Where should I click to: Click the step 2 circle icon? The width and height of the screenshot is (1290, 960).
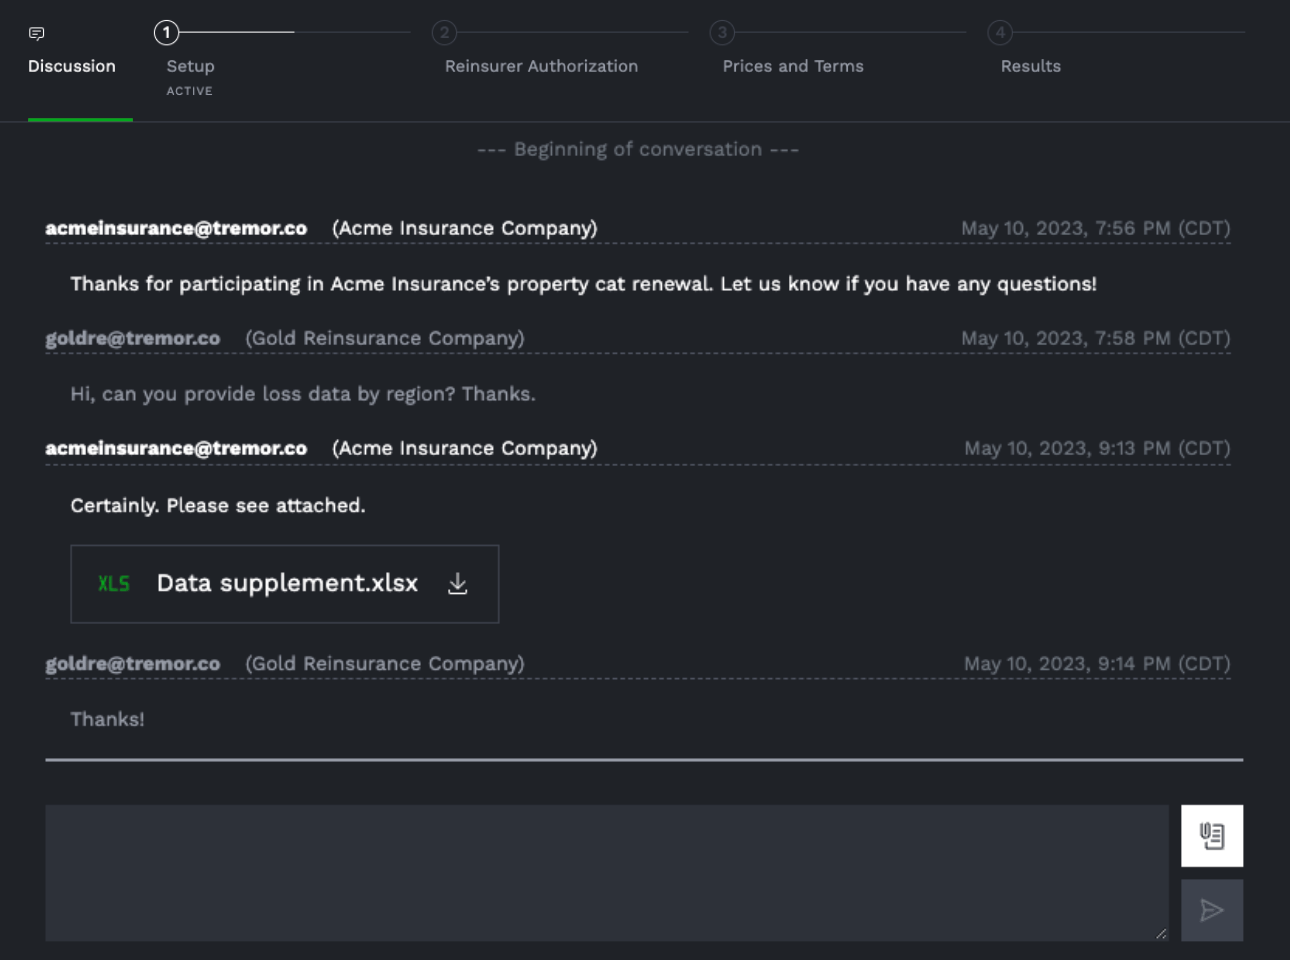pyautogui.click(x=444, y=32)
